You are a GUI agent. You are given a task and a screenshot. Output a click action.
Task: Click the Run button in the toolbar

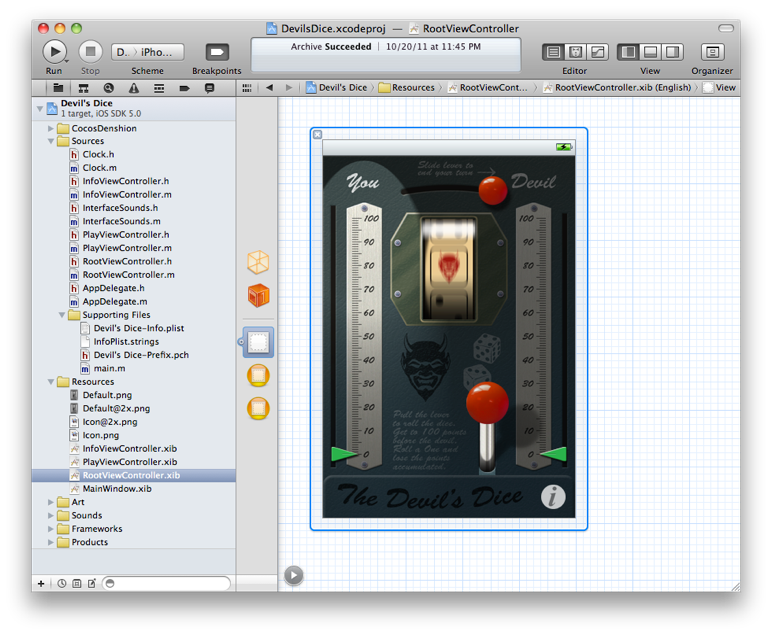[54, 51]
